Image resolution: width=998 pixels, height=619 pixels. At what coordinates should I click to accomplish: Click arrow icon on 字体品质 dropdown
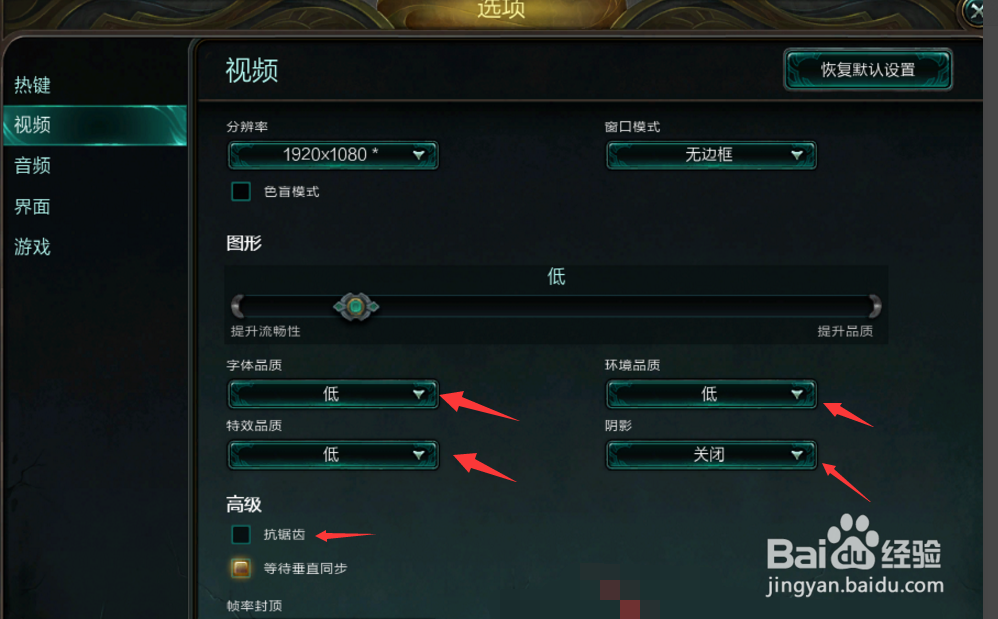coord(418,394)
